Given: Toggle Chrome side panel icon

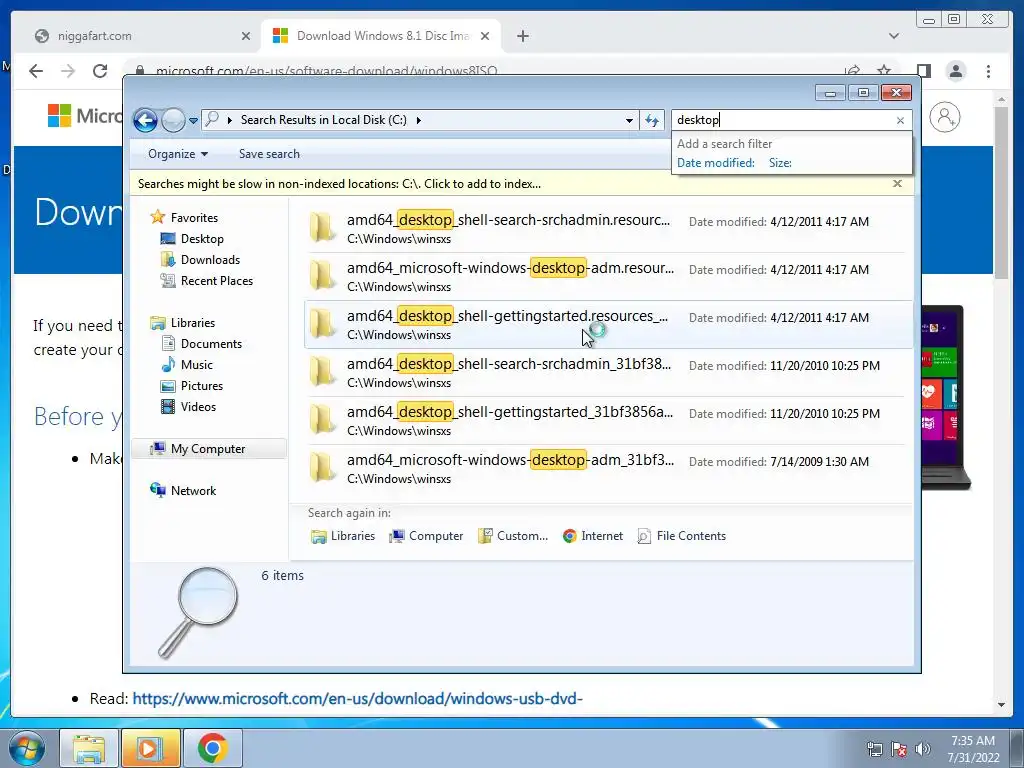Looking at the screenshot, I should pos(923,71).
